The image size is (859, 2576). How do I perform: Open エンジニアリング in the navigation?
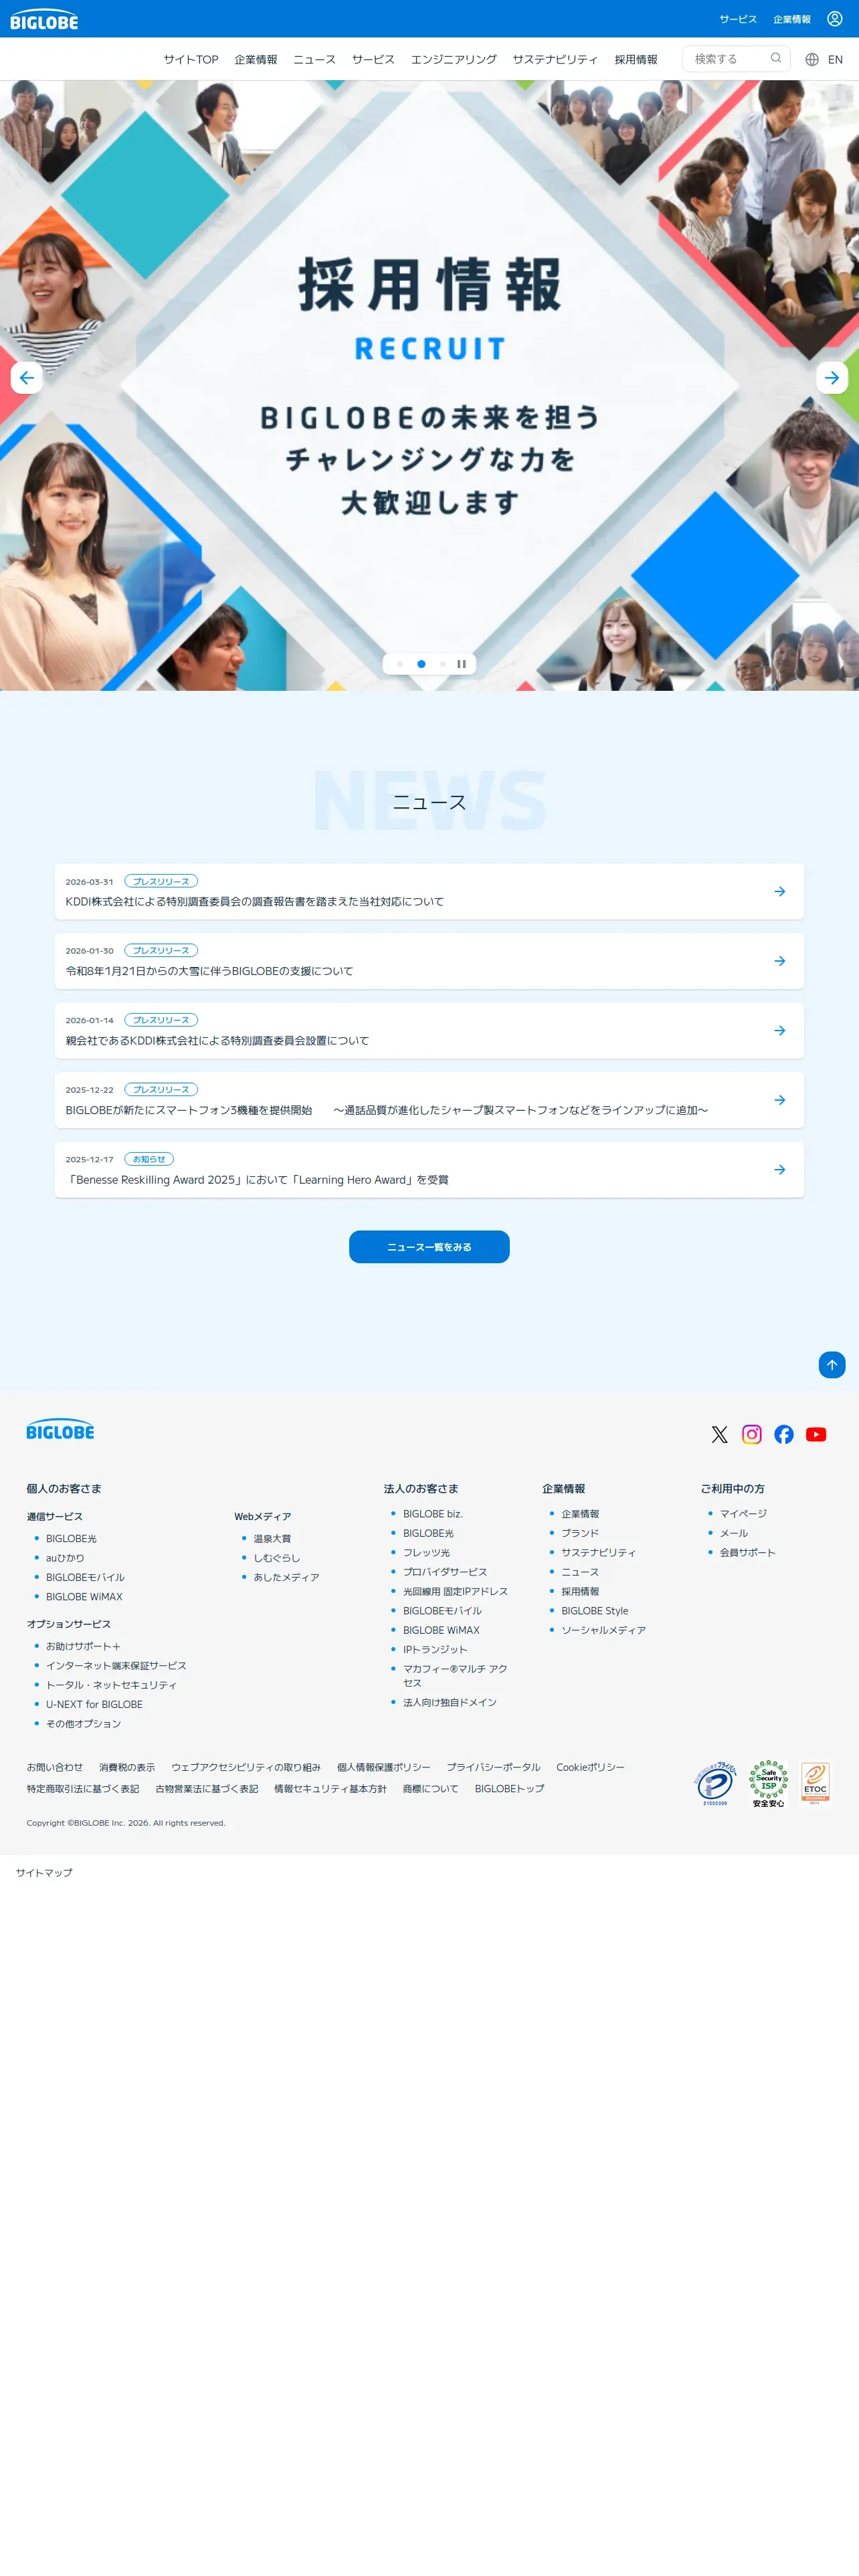454,59
